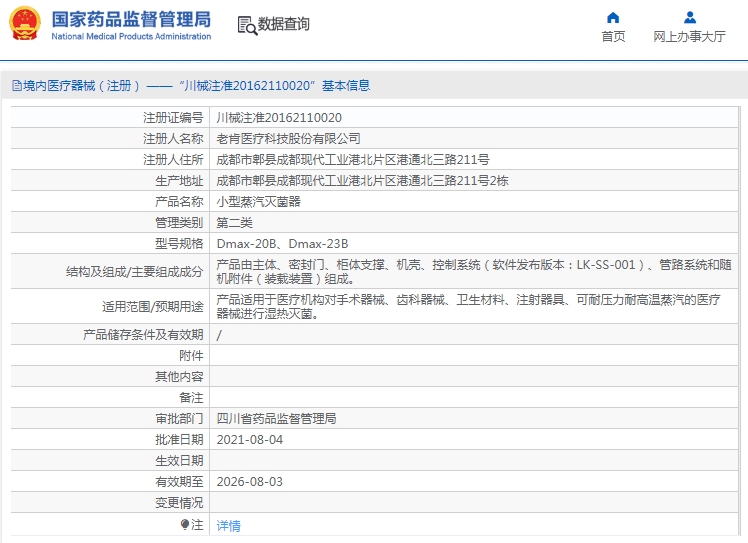748x543 pixels.
Task: Click National Medical Products Administration text
Action: coord(131,36)
